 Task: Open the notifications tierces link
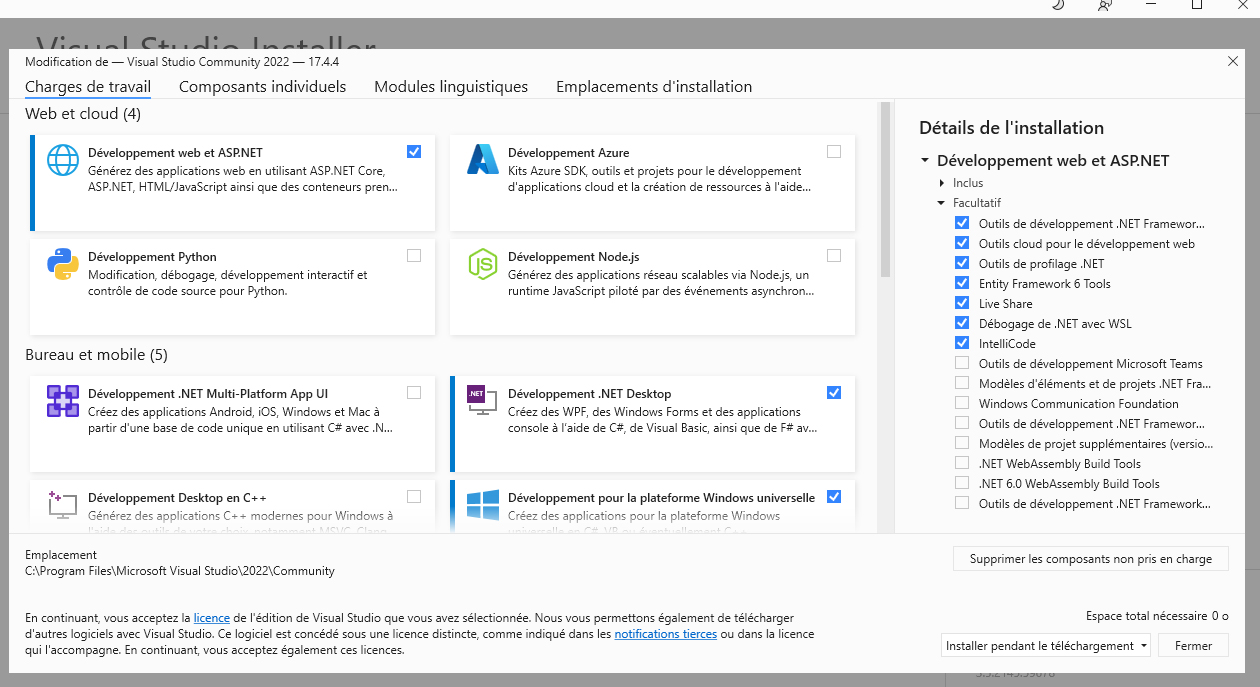tap(665, 634)
